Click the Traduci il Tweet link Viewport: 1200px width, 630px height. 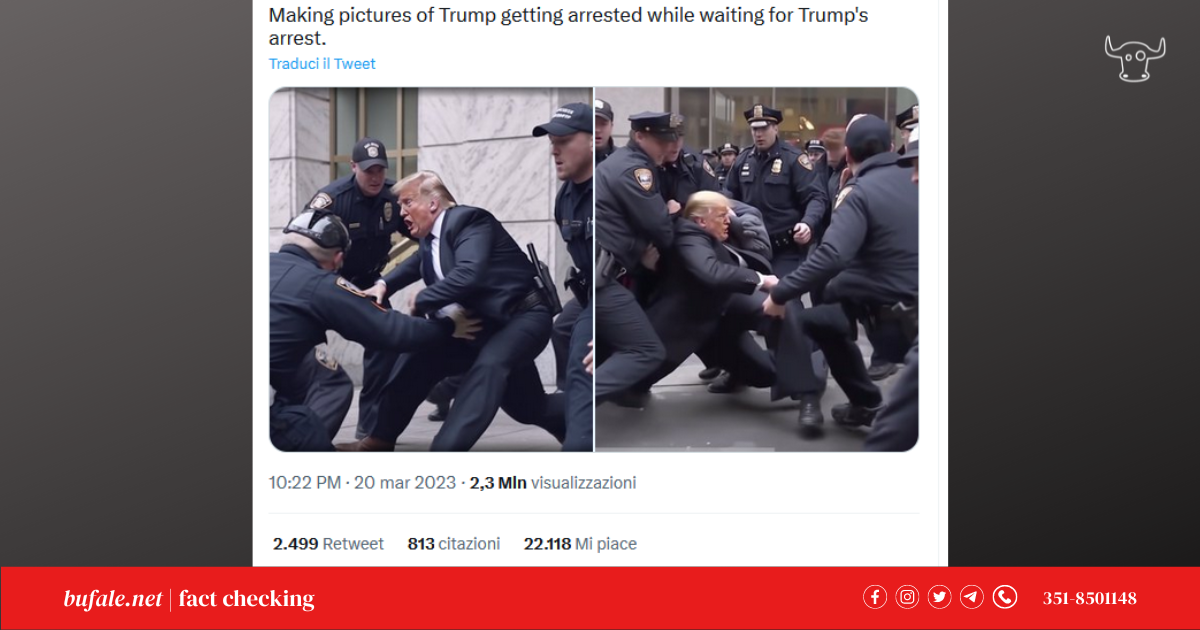(x=322, y=63)
